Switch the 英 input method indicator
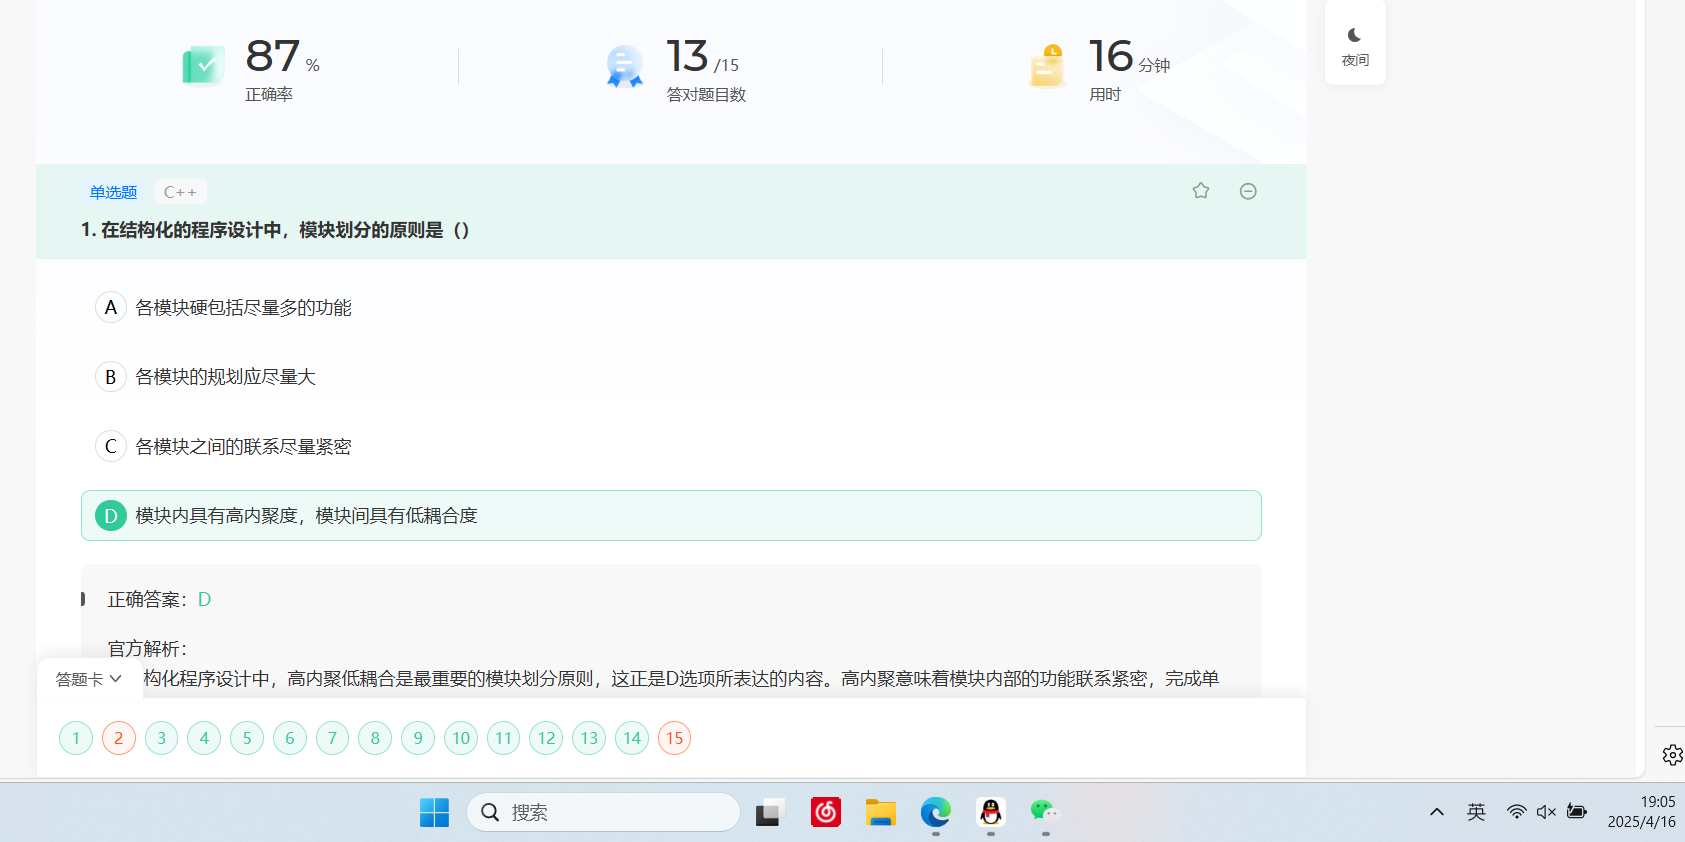 click(x=1476, y=812)
